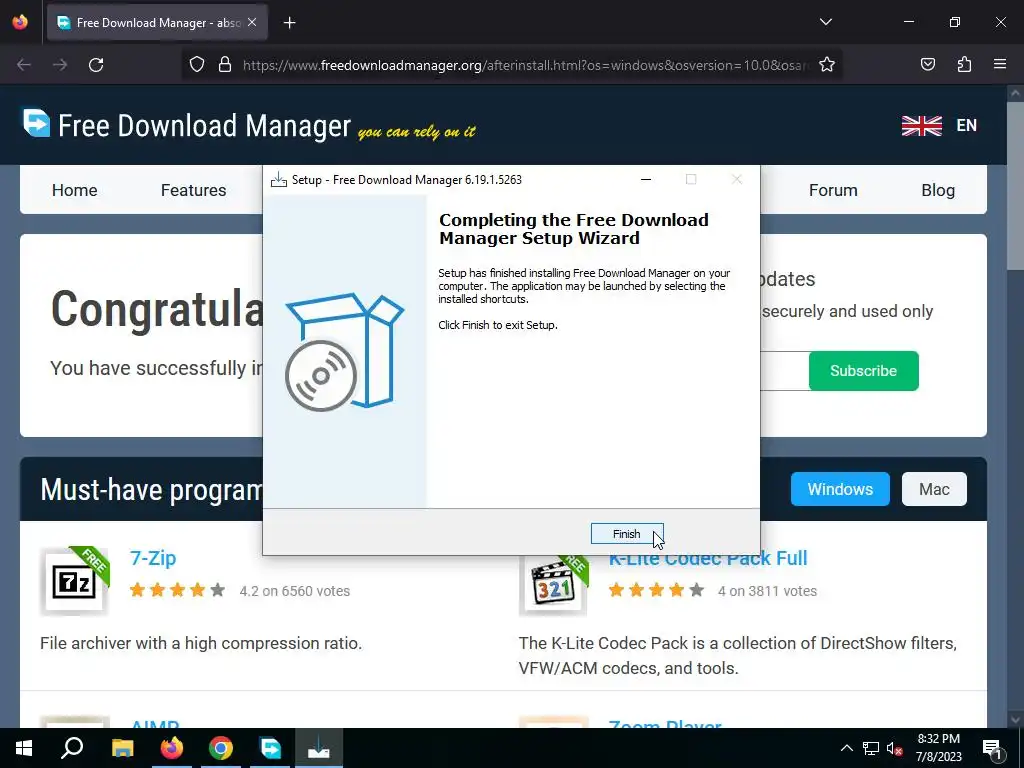Close the Free Download Manager browser tab
The image size is (1024, 768).
pos(252,22)
